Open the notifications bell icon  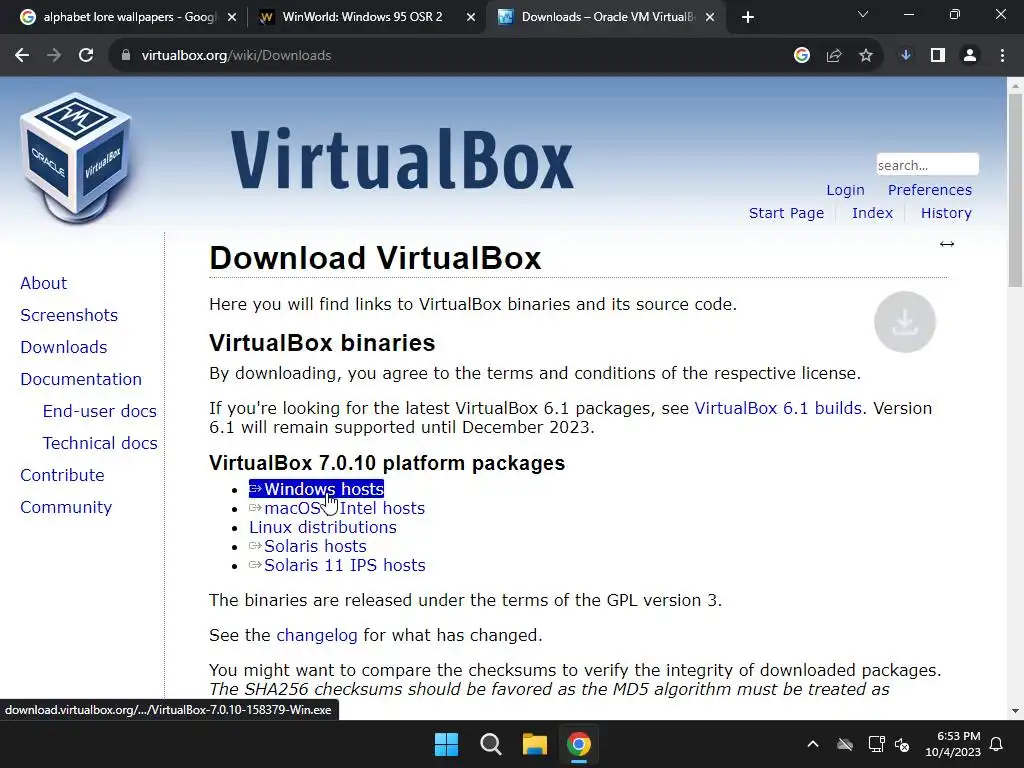click(997, 744)
